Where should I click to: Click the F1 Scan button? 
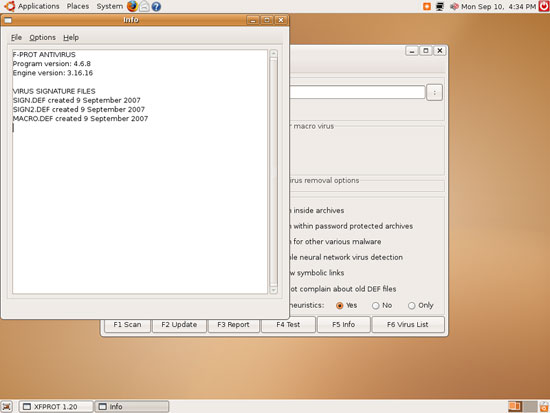tap(127, 325)
